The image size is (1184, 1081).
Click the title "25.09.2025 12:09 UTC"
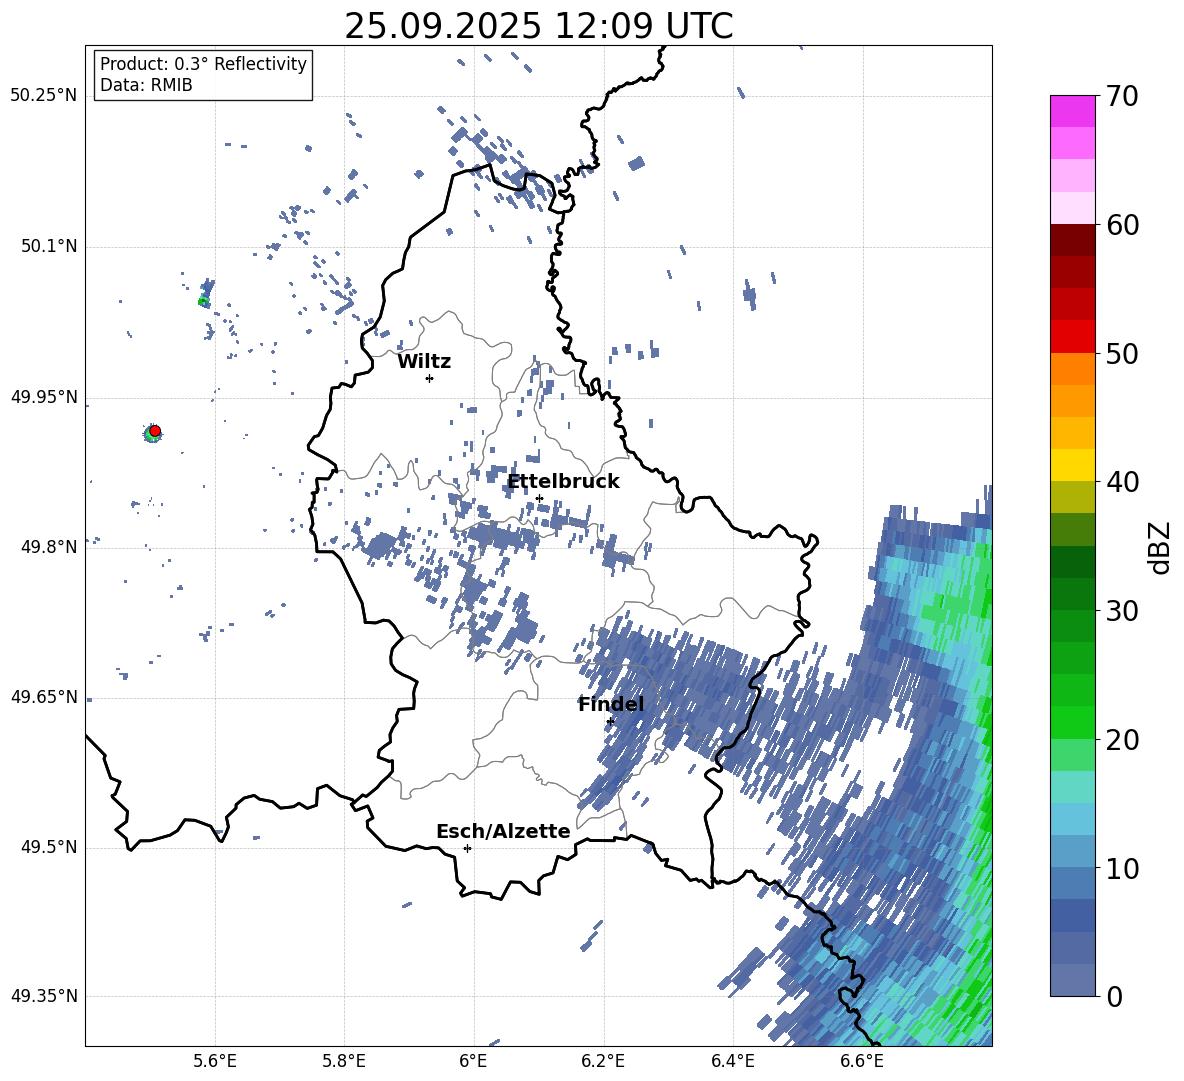[x=538, y=26]
